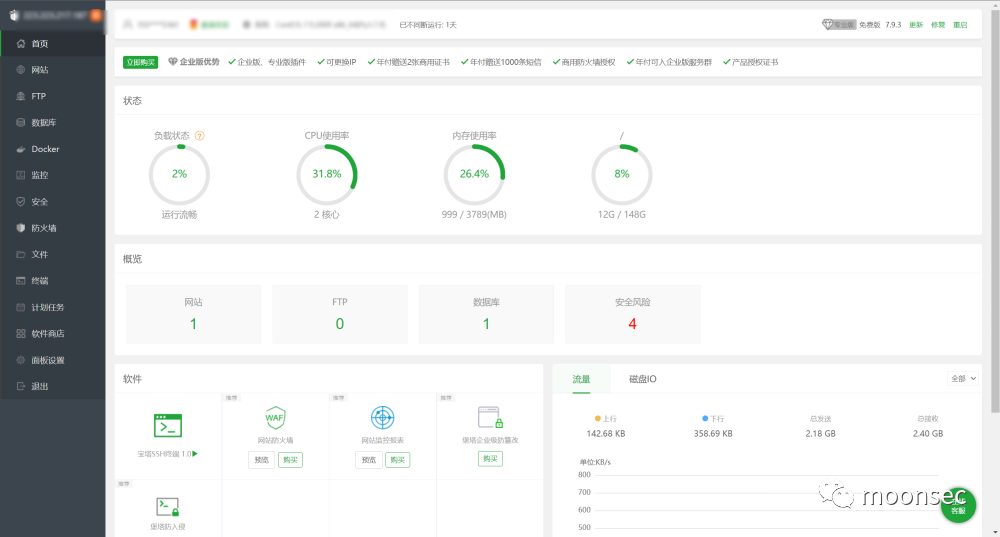This screenshot has height=537, width=1000.
Task: Toggle the blue 下行 legend item
Action: click(713, 418)
